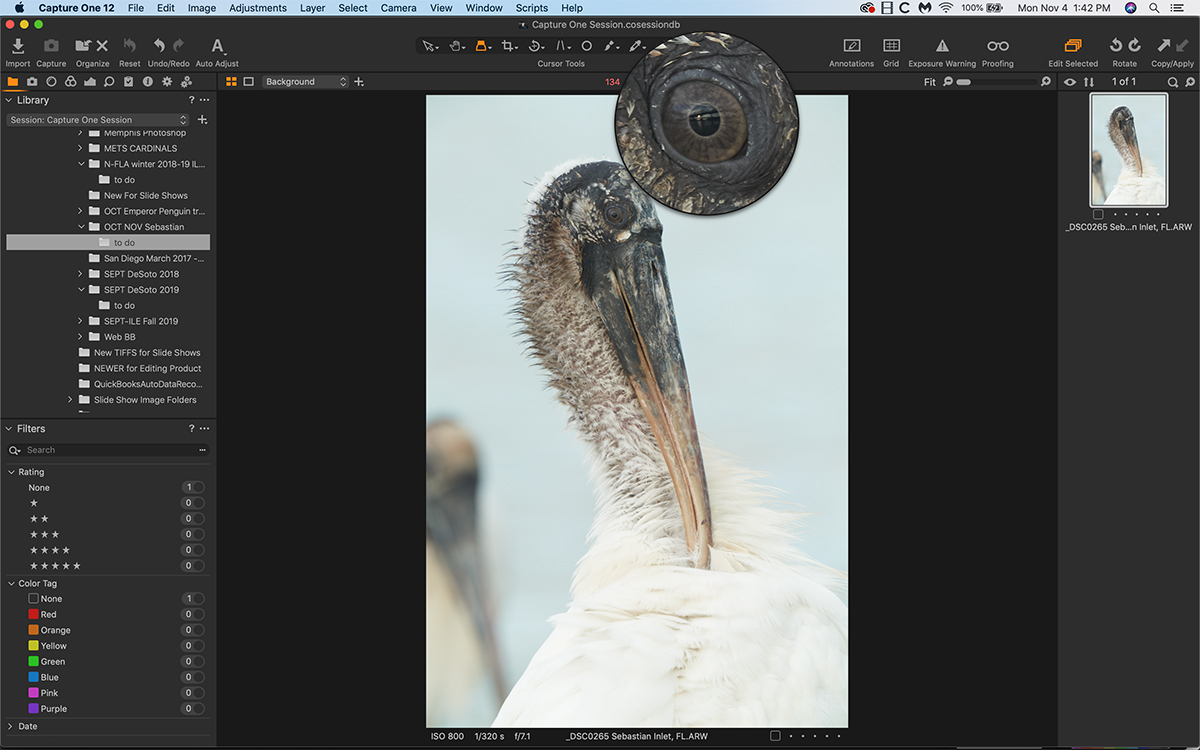
Task: Open Filters panel options ellipsis
Action: pos(204,428)
